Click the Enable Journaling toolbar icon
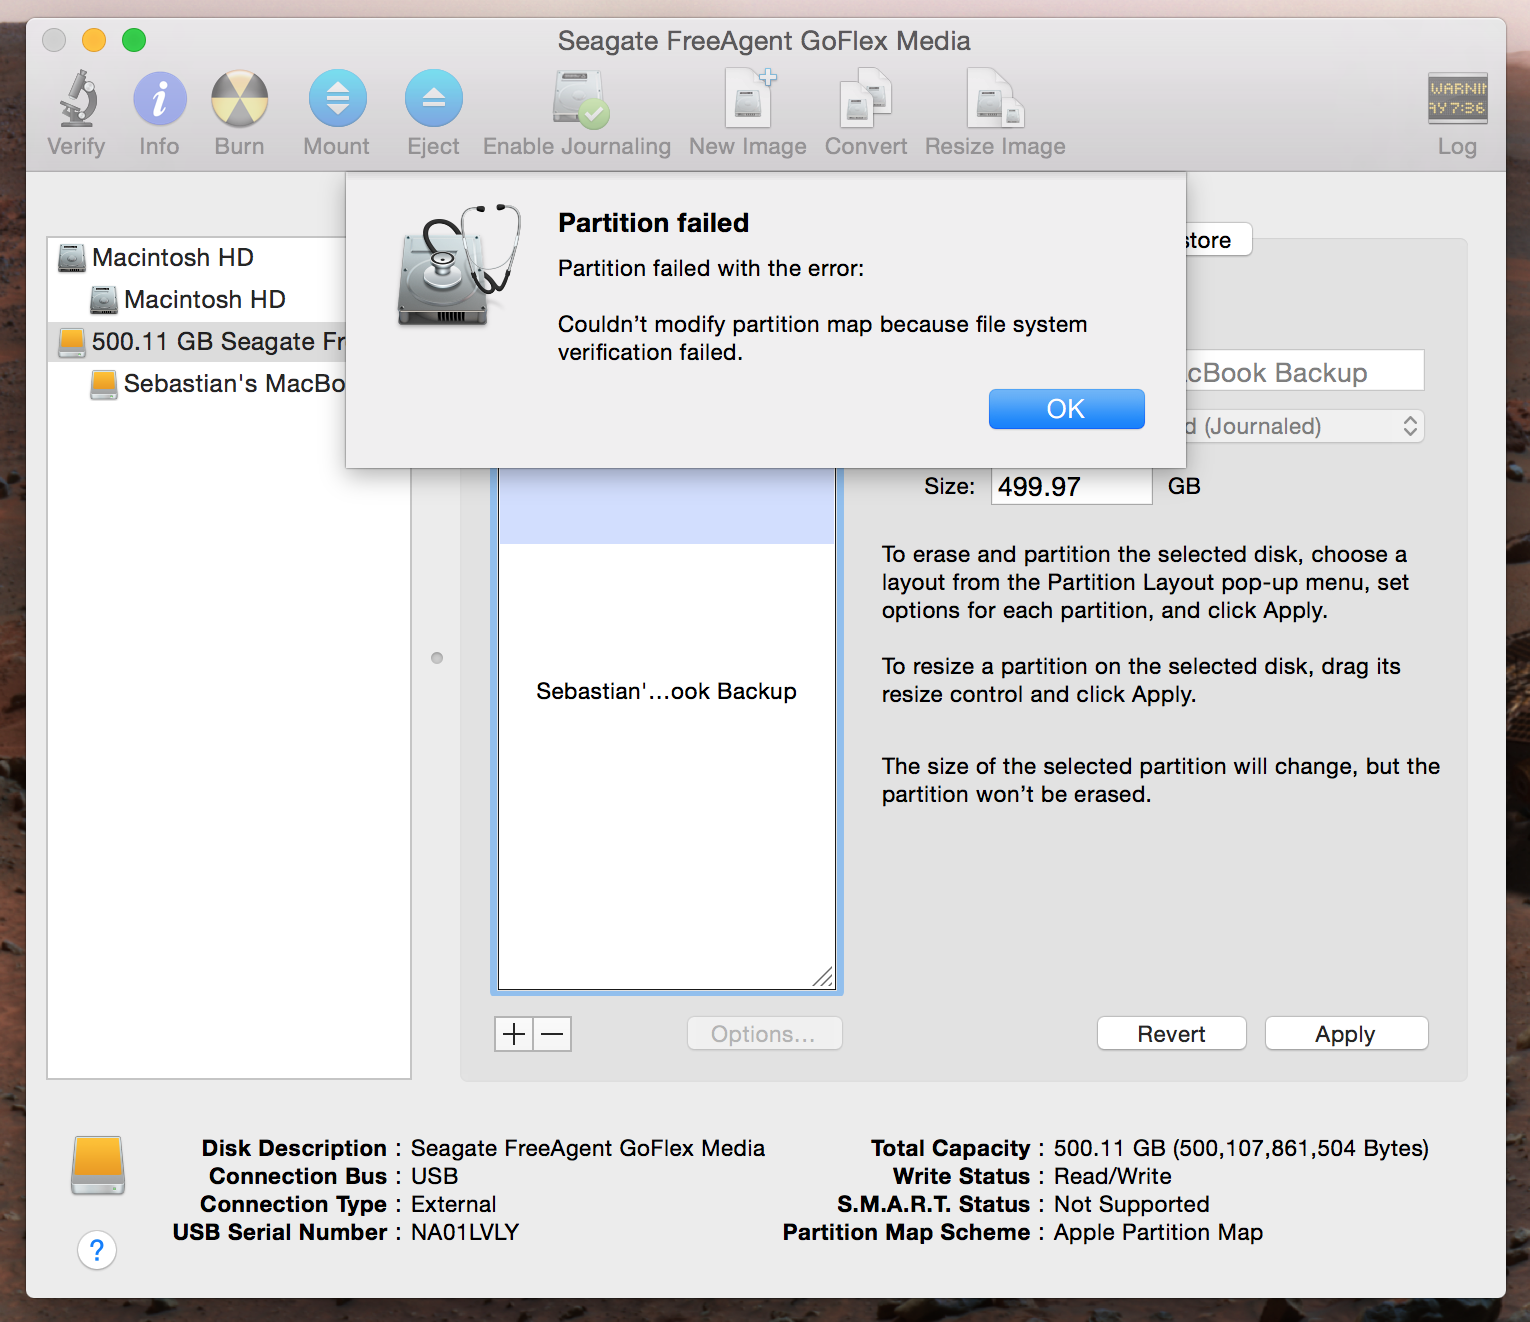This screenshot has height=1322, width=1530. click(x=580, y=99)
